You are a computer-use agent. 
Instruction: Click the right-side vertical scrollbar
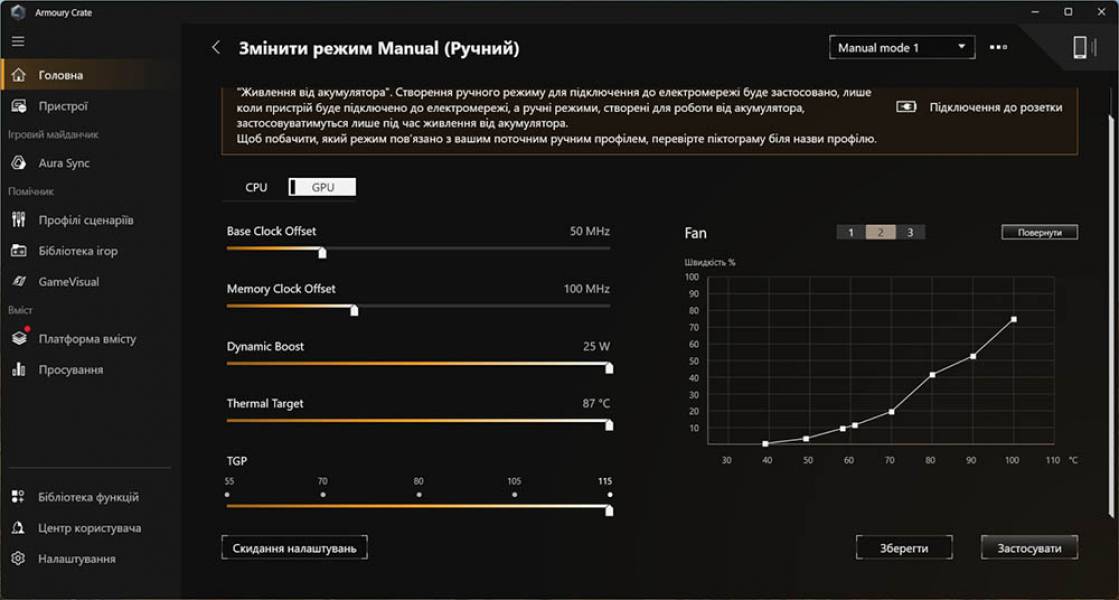tap(1110, 314)
